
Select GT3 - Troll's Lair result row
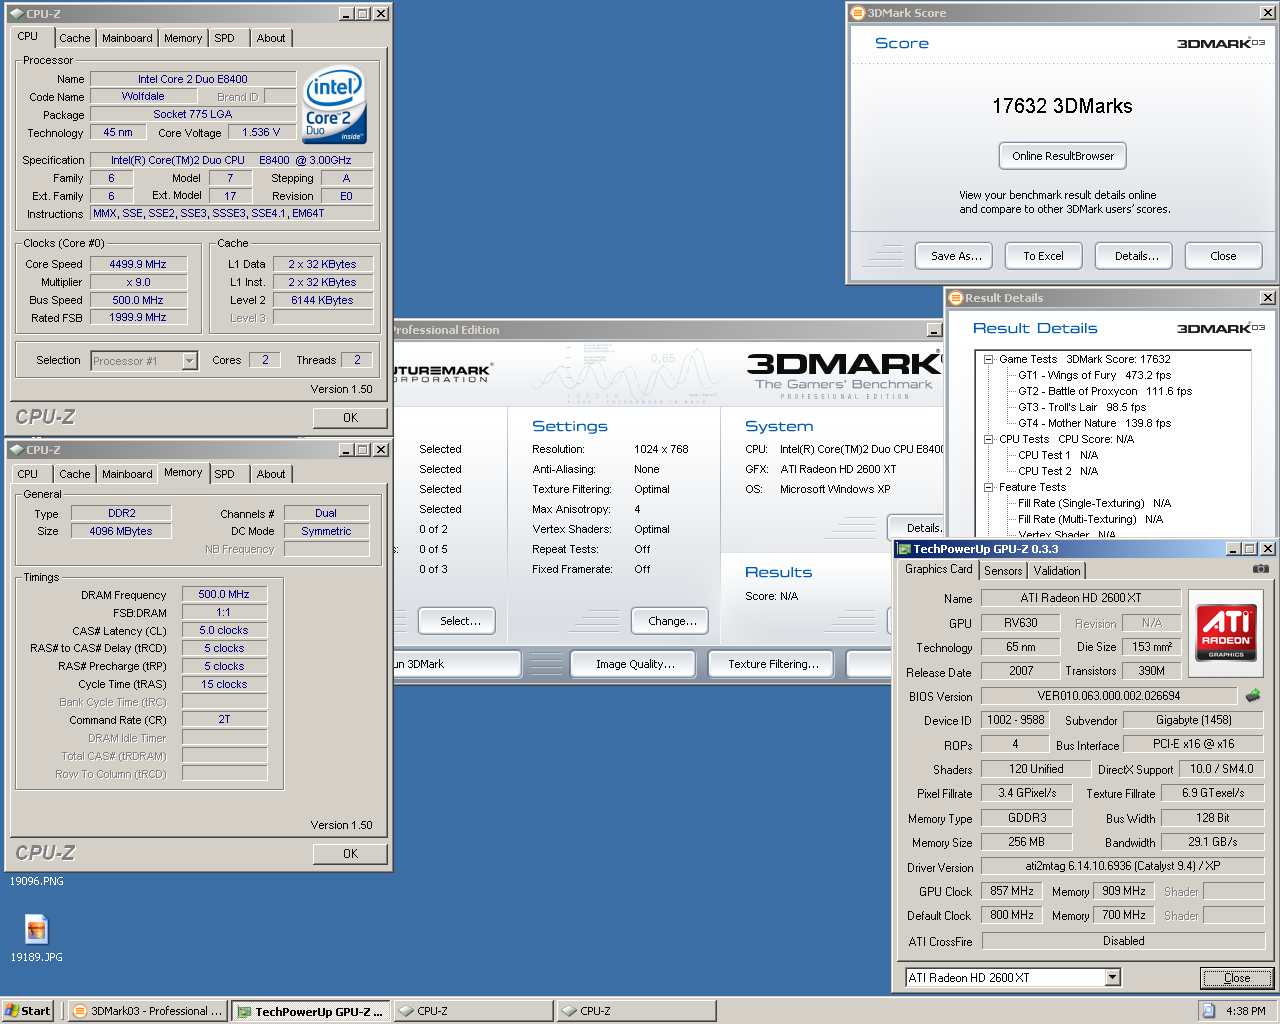tap(1082, 407)
